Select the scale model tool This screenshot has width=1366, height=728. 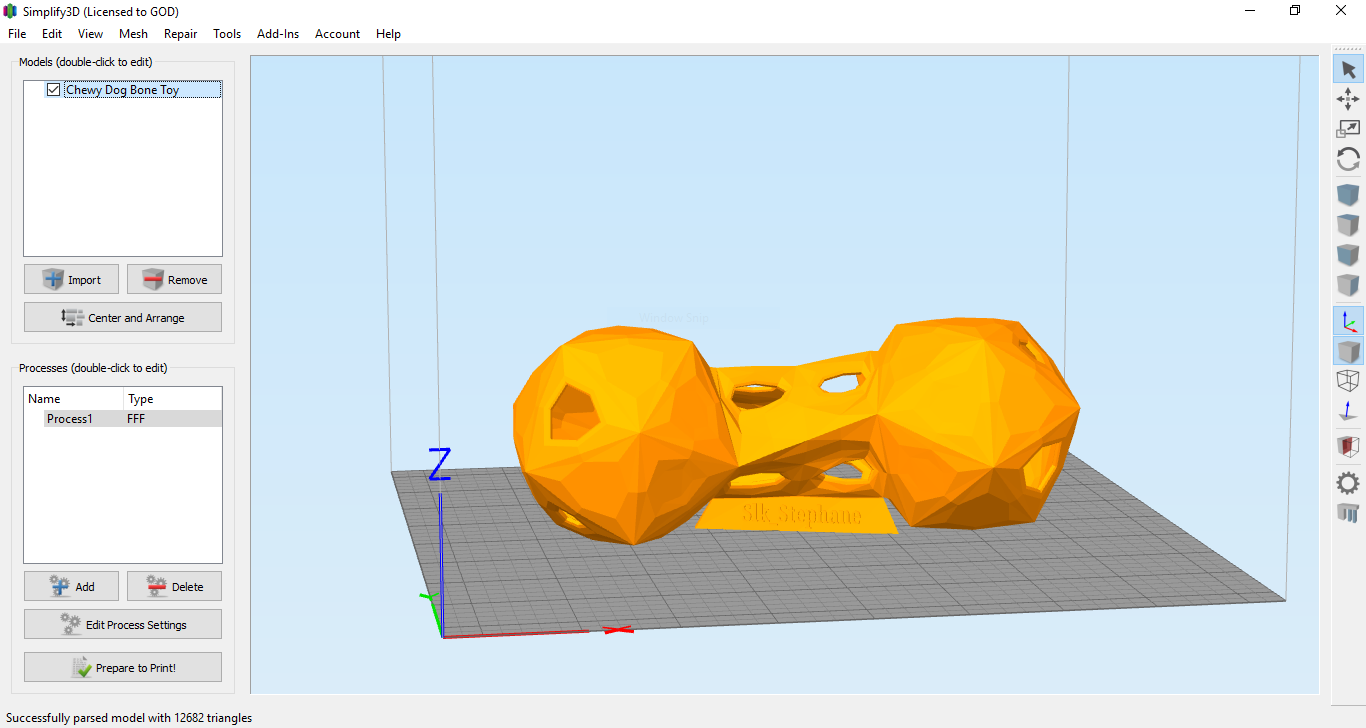pos(1348,128)
